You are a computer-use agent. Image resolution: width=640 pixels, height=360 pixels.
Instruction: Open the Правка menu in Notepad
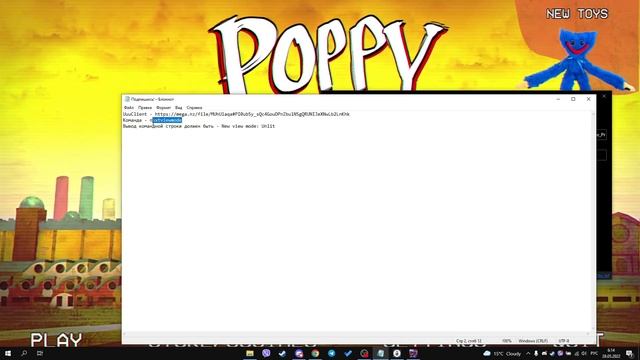coord(145,108)
